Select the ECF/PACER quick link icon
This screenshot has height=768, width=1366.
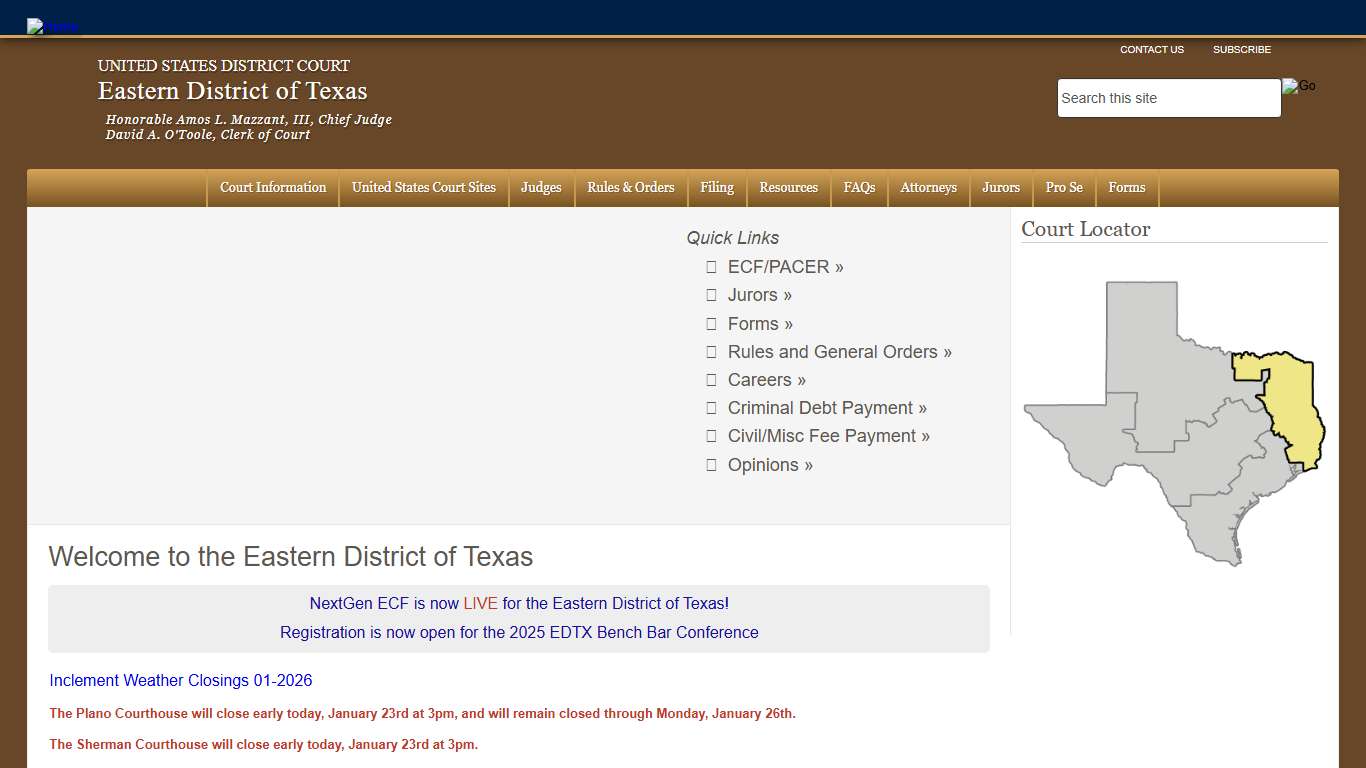point(711,267)
